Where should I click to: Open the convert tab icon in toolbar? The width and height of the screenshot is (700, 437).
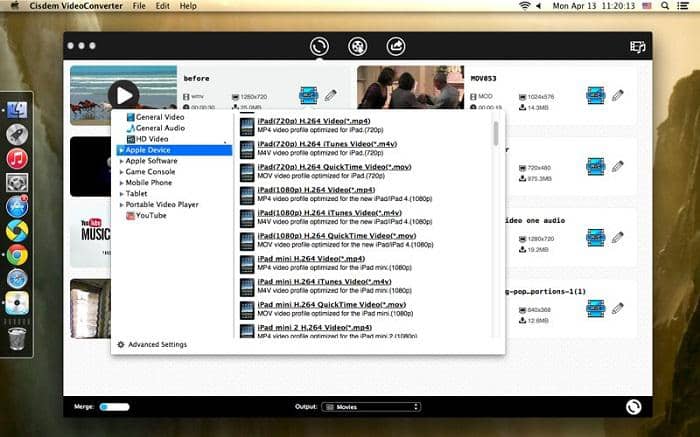click(x=320, y=46)
